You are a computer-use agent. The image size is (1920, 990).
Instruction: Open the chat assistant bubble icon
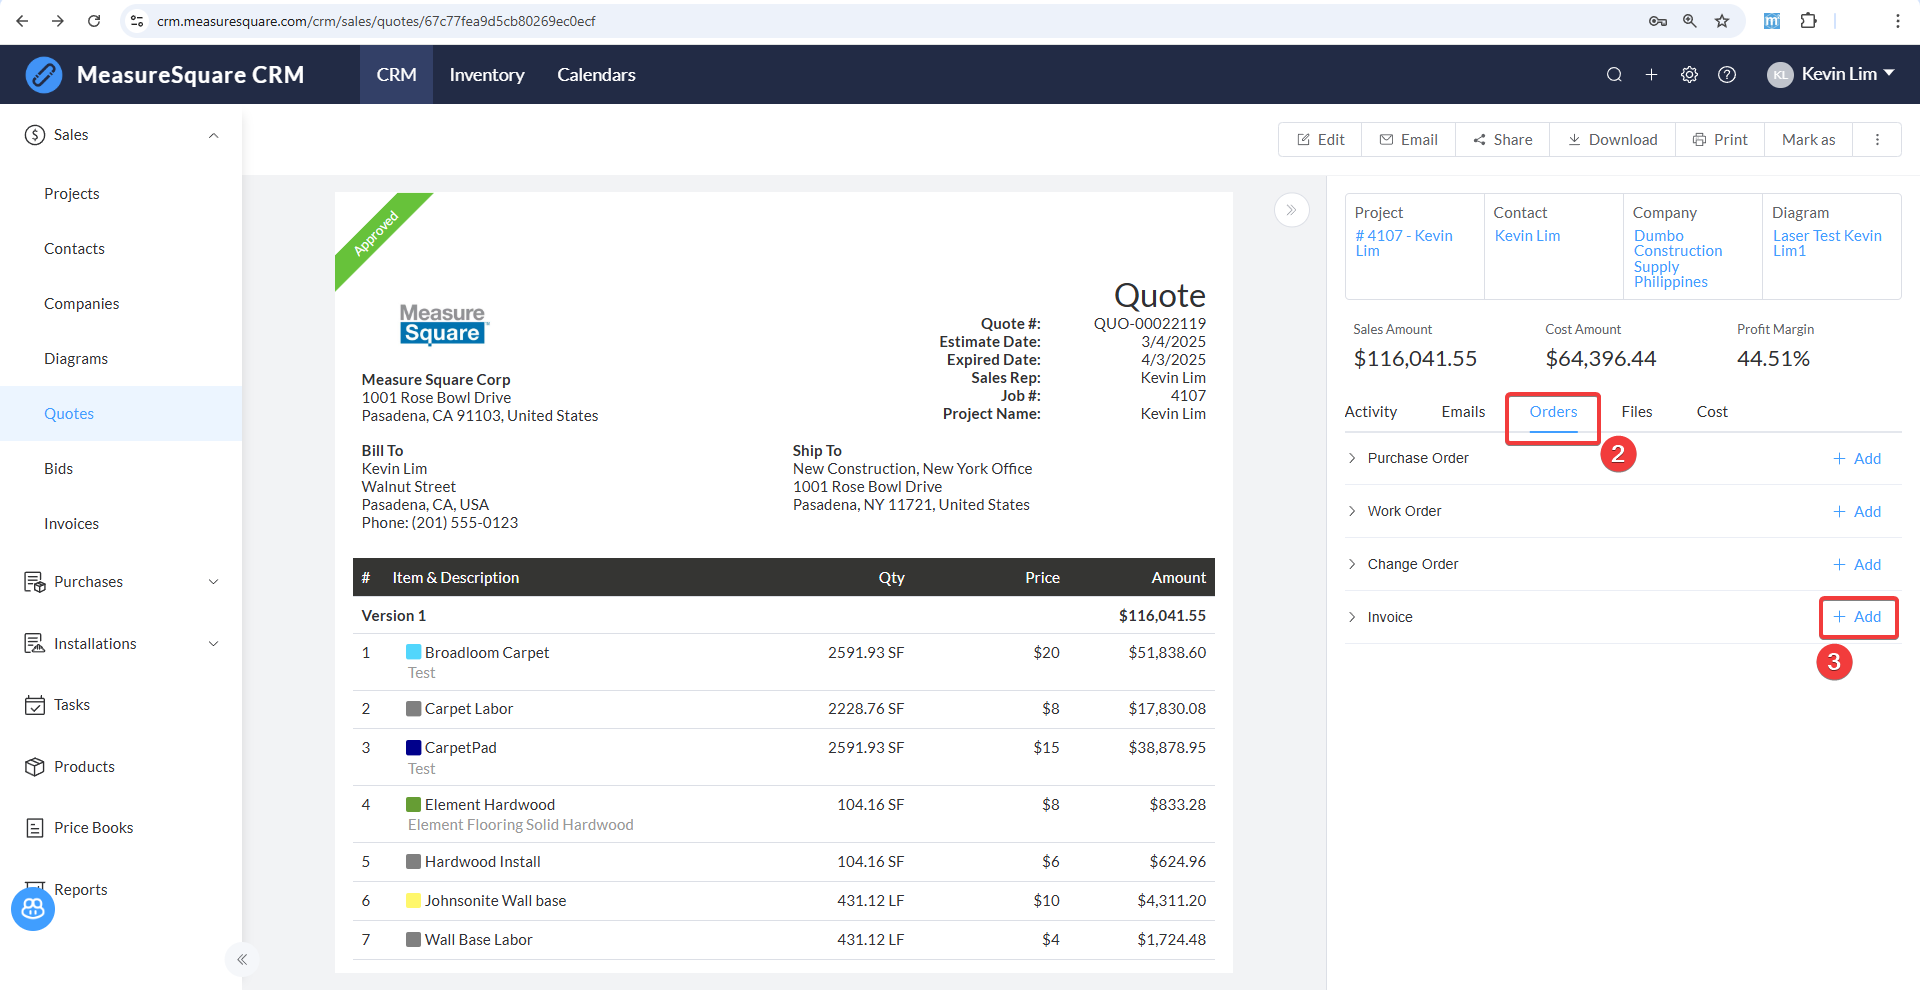tap(33, 908)
